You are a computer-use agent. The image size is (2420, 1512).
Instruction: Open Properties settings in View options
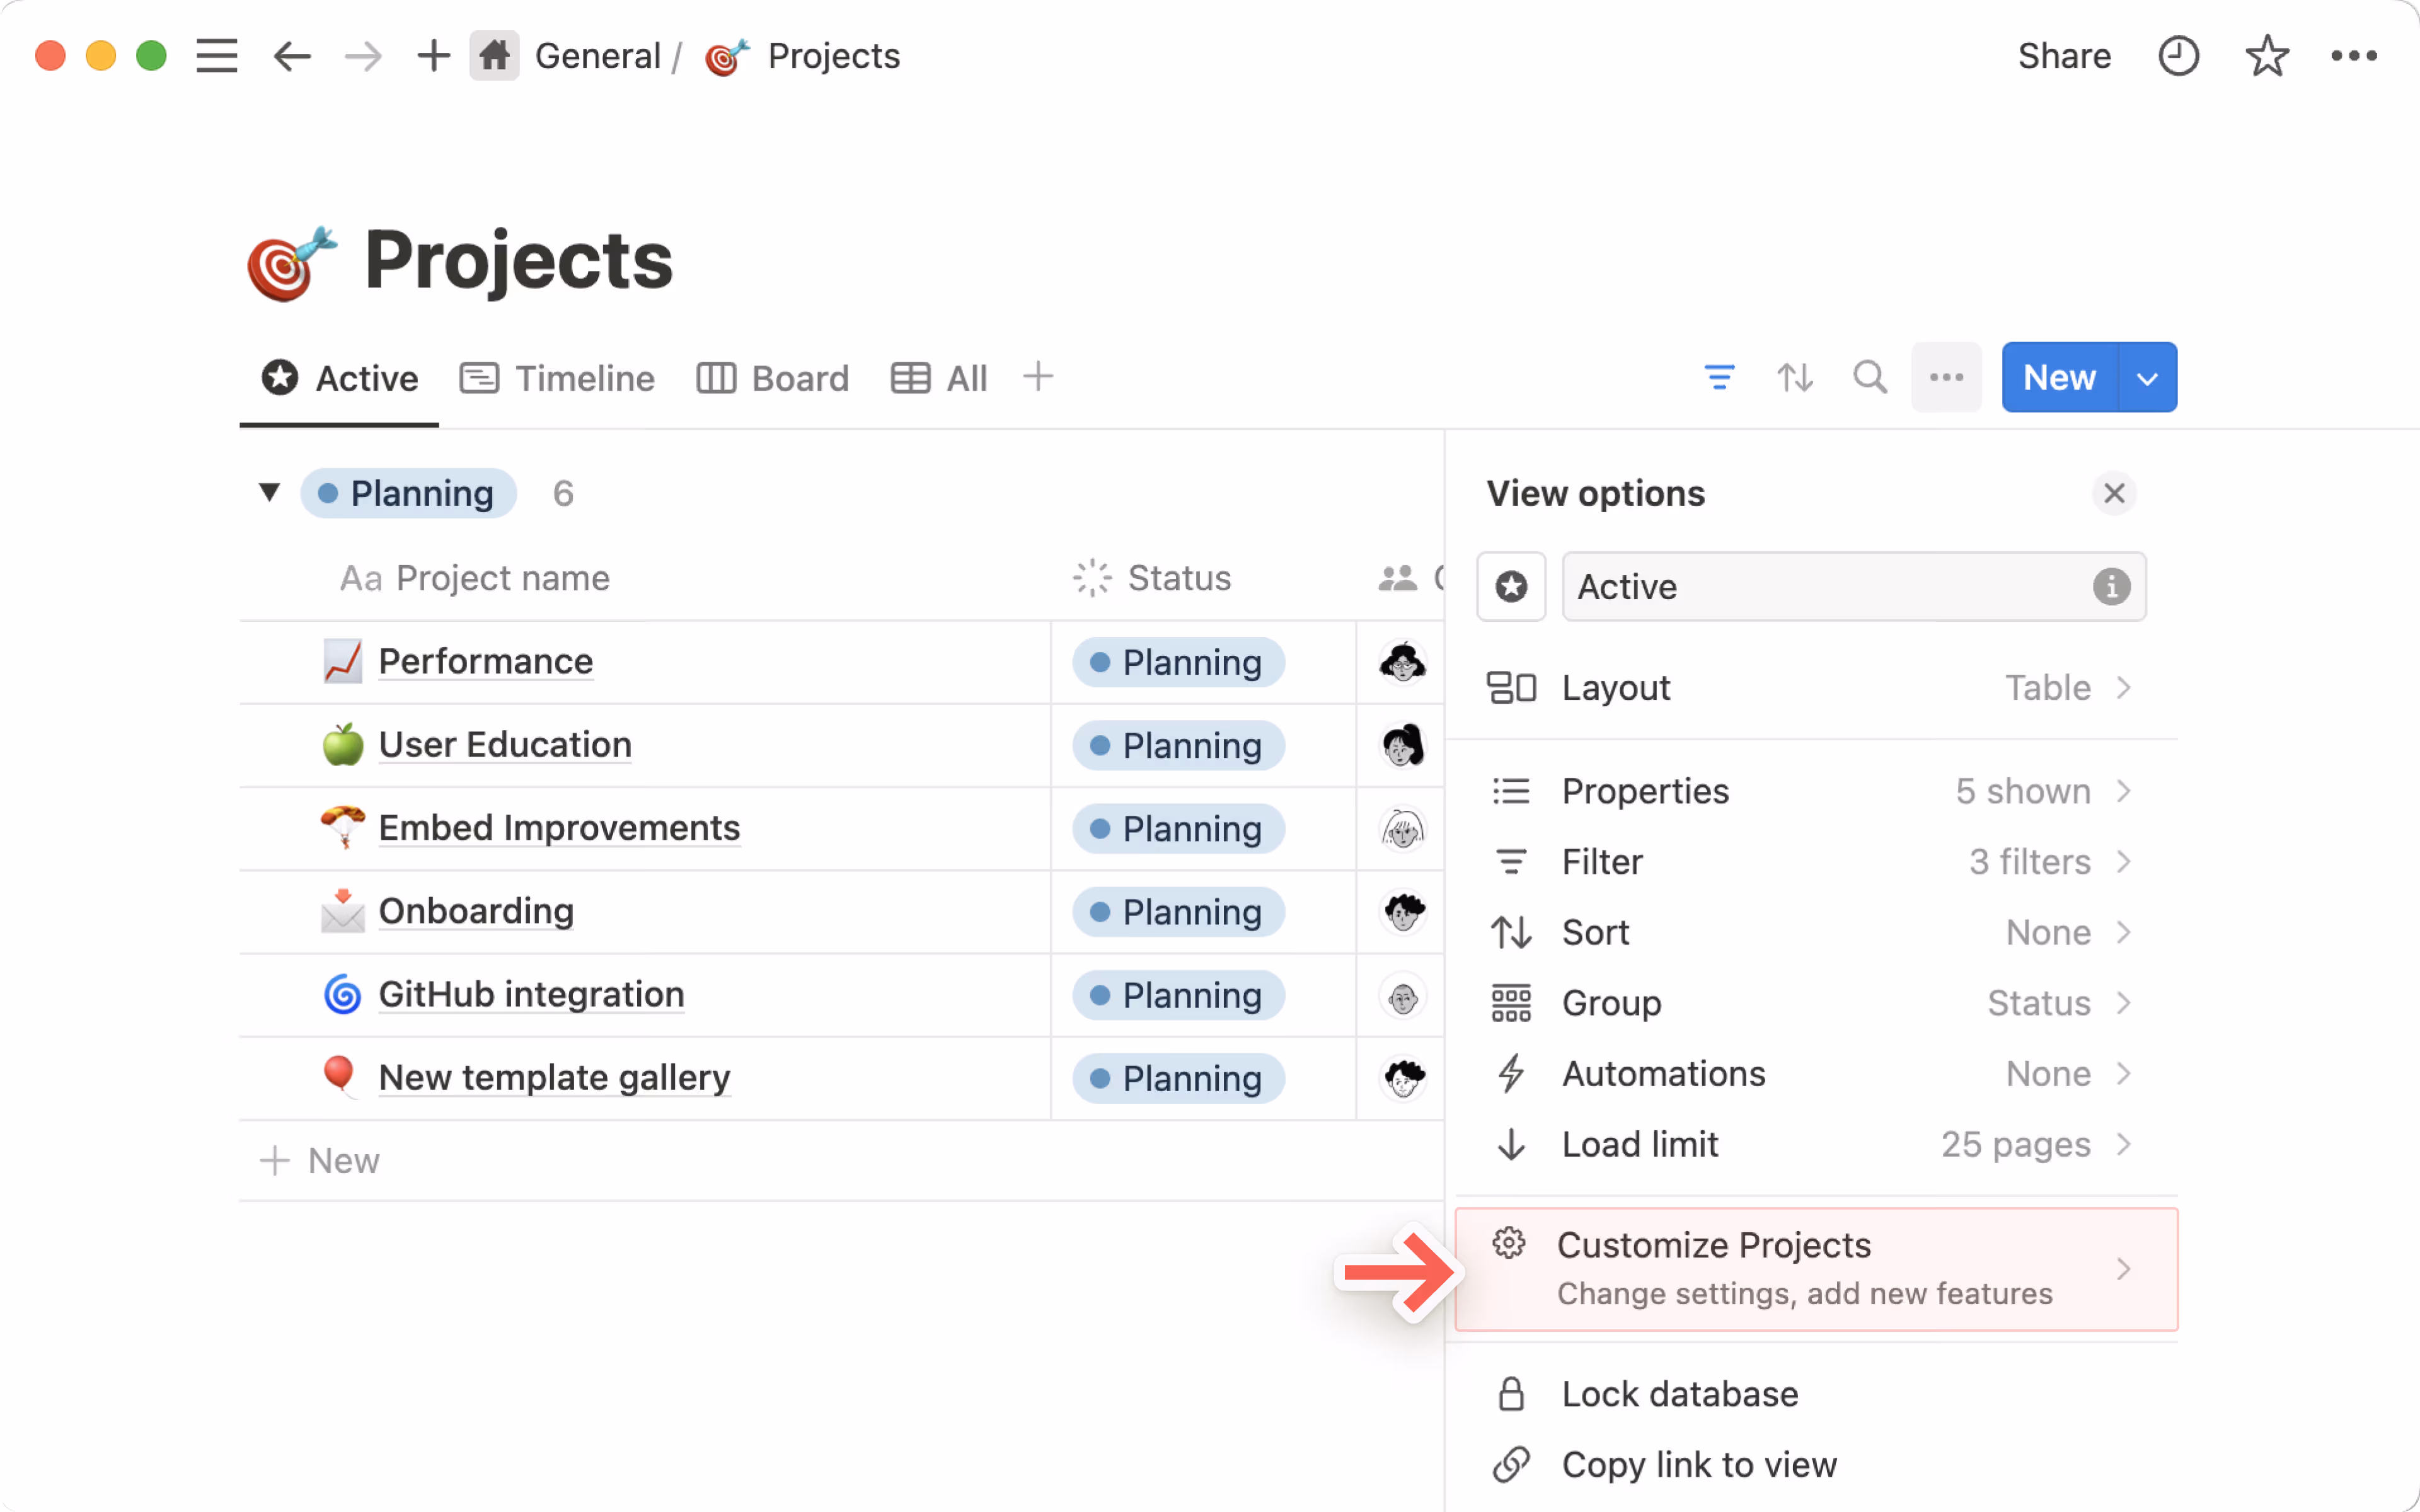[x=1645, y=791]
